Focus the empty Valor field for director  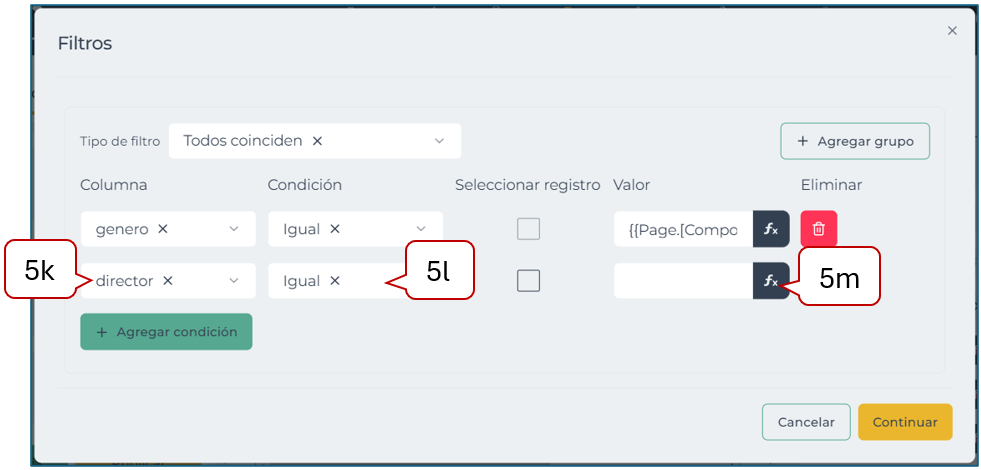682,281
